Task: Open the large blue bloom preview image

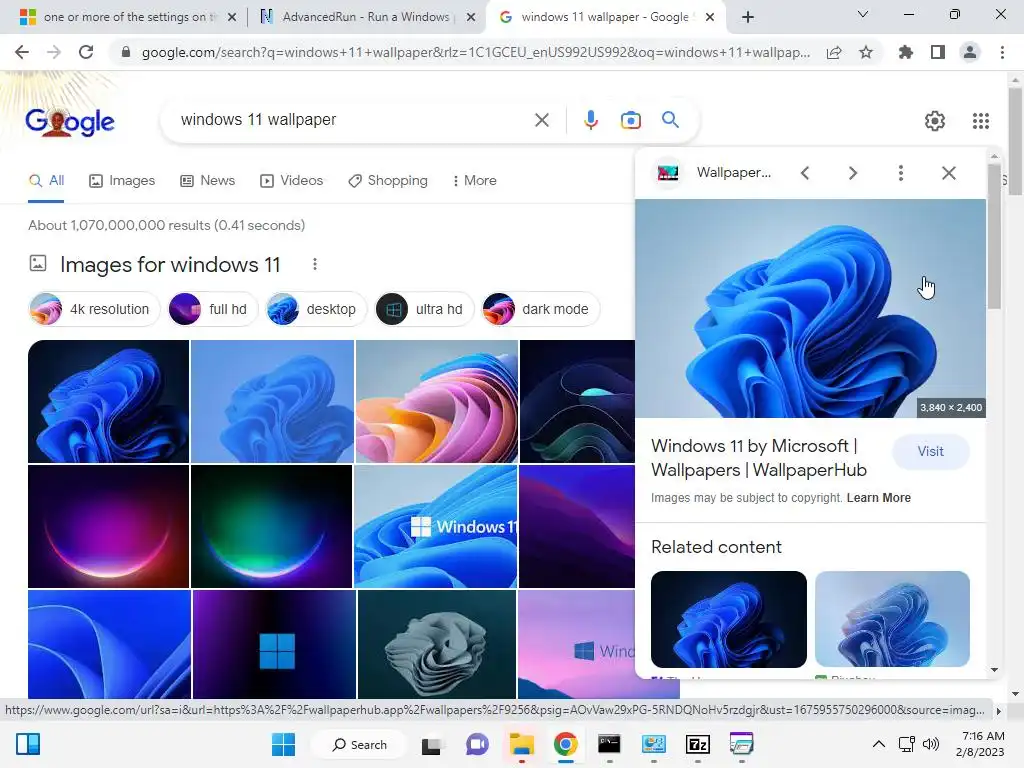Action: tap(810, 308)
